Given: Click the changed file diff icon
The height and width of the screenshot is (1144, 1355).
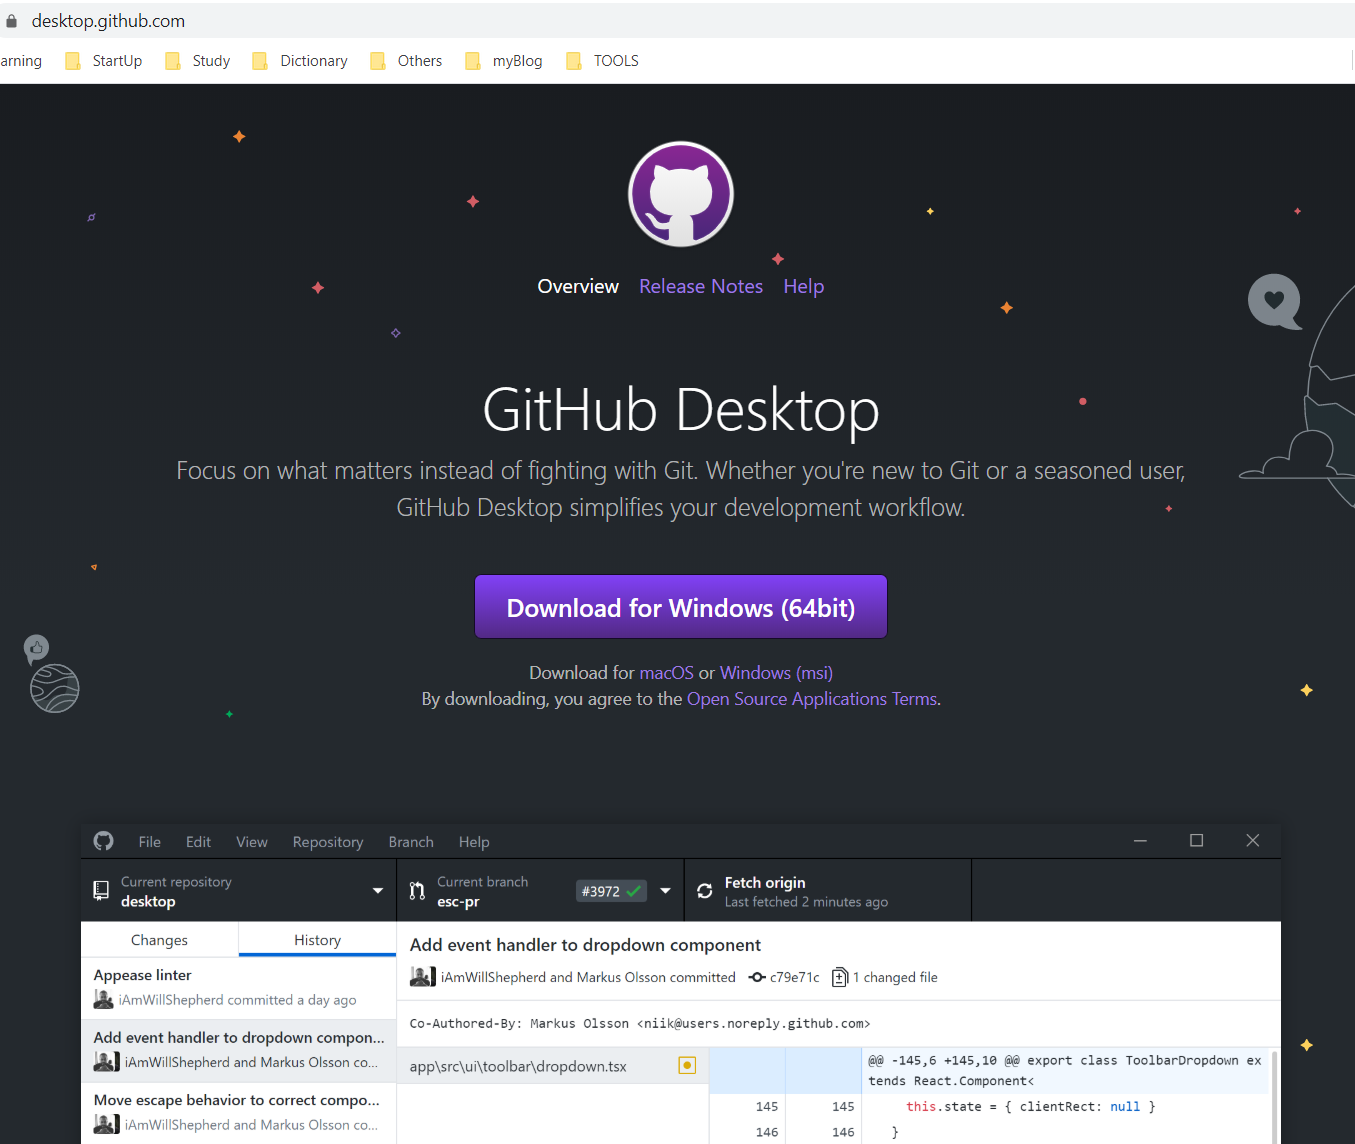Looking at the screenshot, I should pyautogui.click(x=840, y=977).
